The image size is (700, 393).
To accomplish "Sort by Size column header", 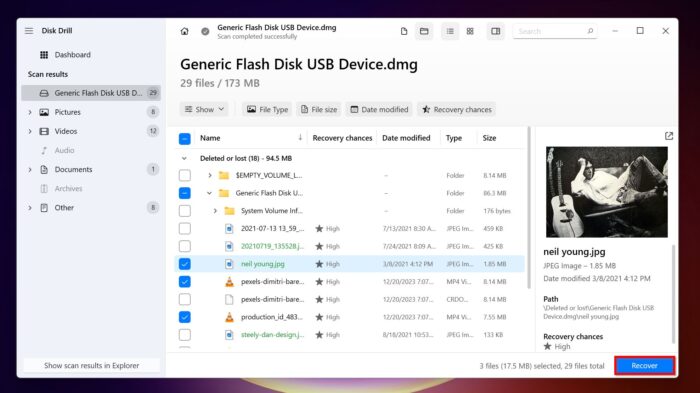I will pyautogui.click(x=489, y=138).
